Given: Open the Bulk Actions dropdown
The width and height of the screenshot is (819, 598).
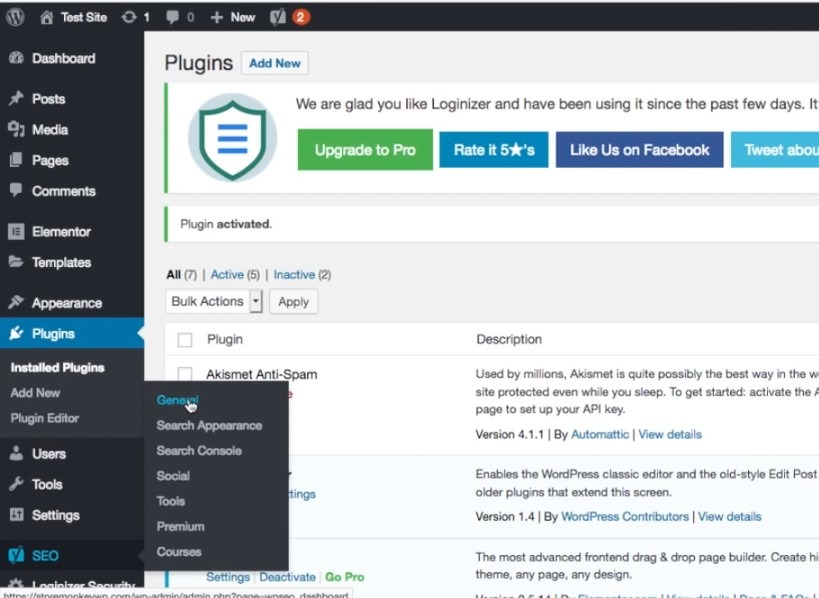Looking at the screenshot, I should (x=214, y=302).
